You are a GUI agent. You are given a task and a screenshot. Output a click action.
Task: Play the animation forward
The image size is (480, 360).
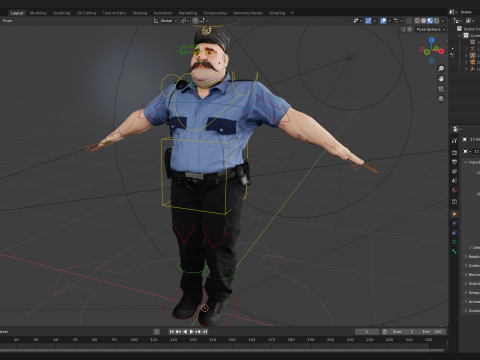(192, 331)
